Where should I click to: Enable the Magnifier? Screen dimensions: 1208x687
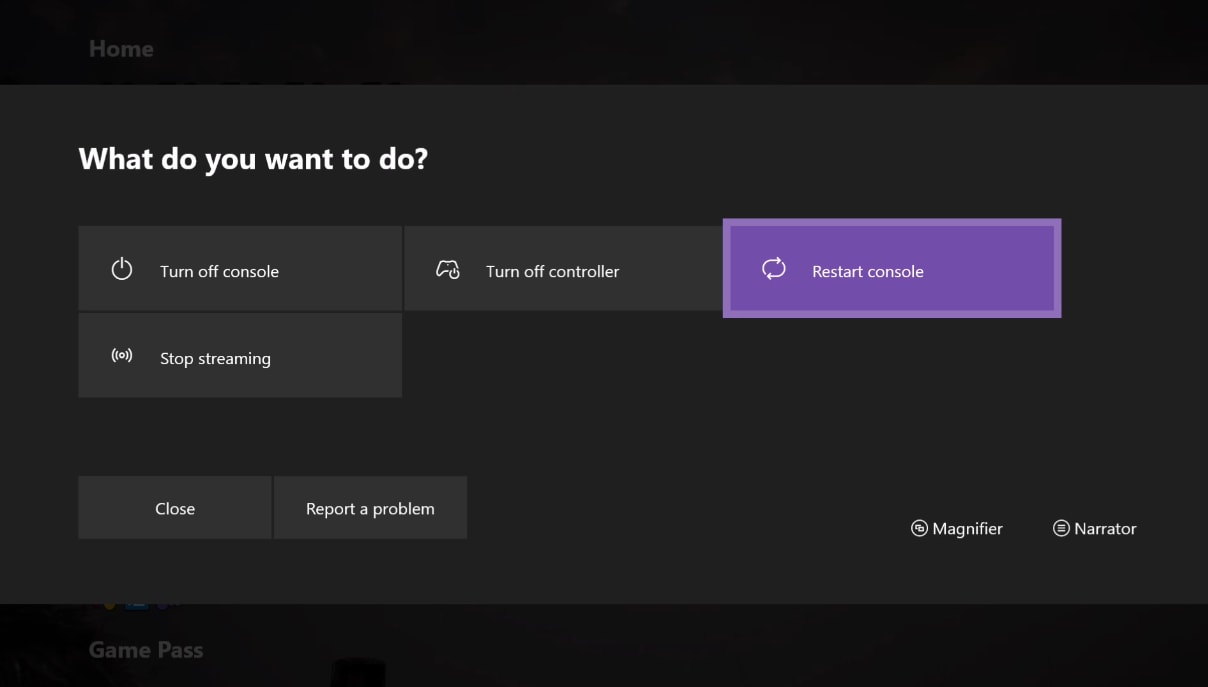tap(956, 528)
